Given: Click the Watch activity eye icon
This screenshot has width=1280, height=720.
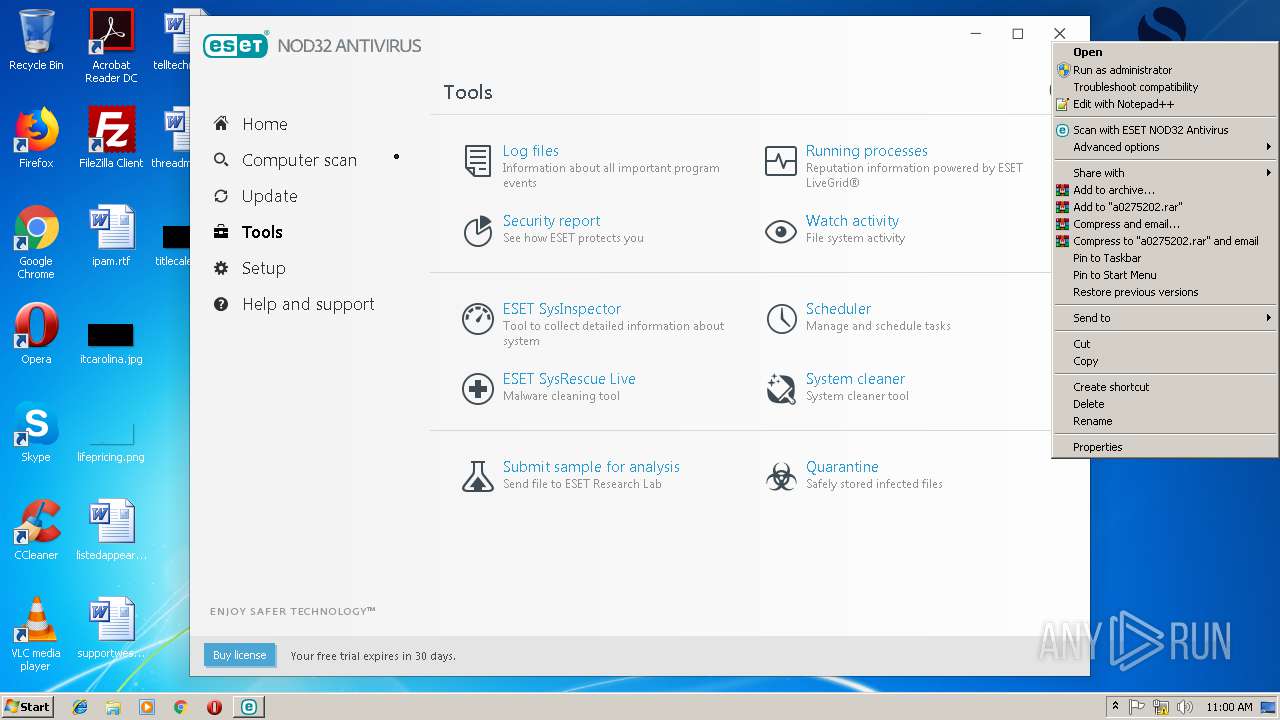Looking at the screenshot, I should pyautogui.click(x=780, y=232).
